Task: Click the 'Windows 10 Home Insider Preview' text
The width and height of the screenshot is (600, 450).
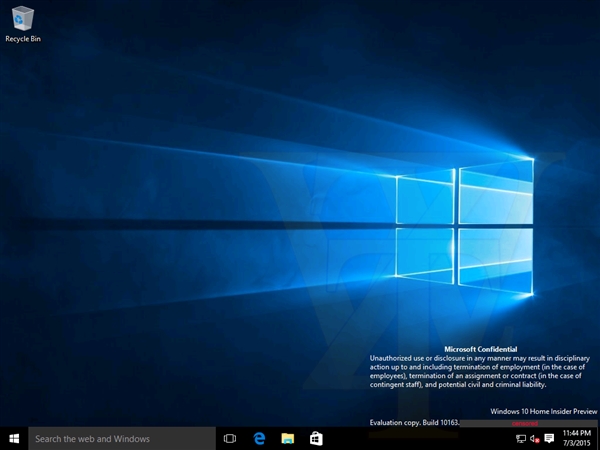Action: [544, 411]
